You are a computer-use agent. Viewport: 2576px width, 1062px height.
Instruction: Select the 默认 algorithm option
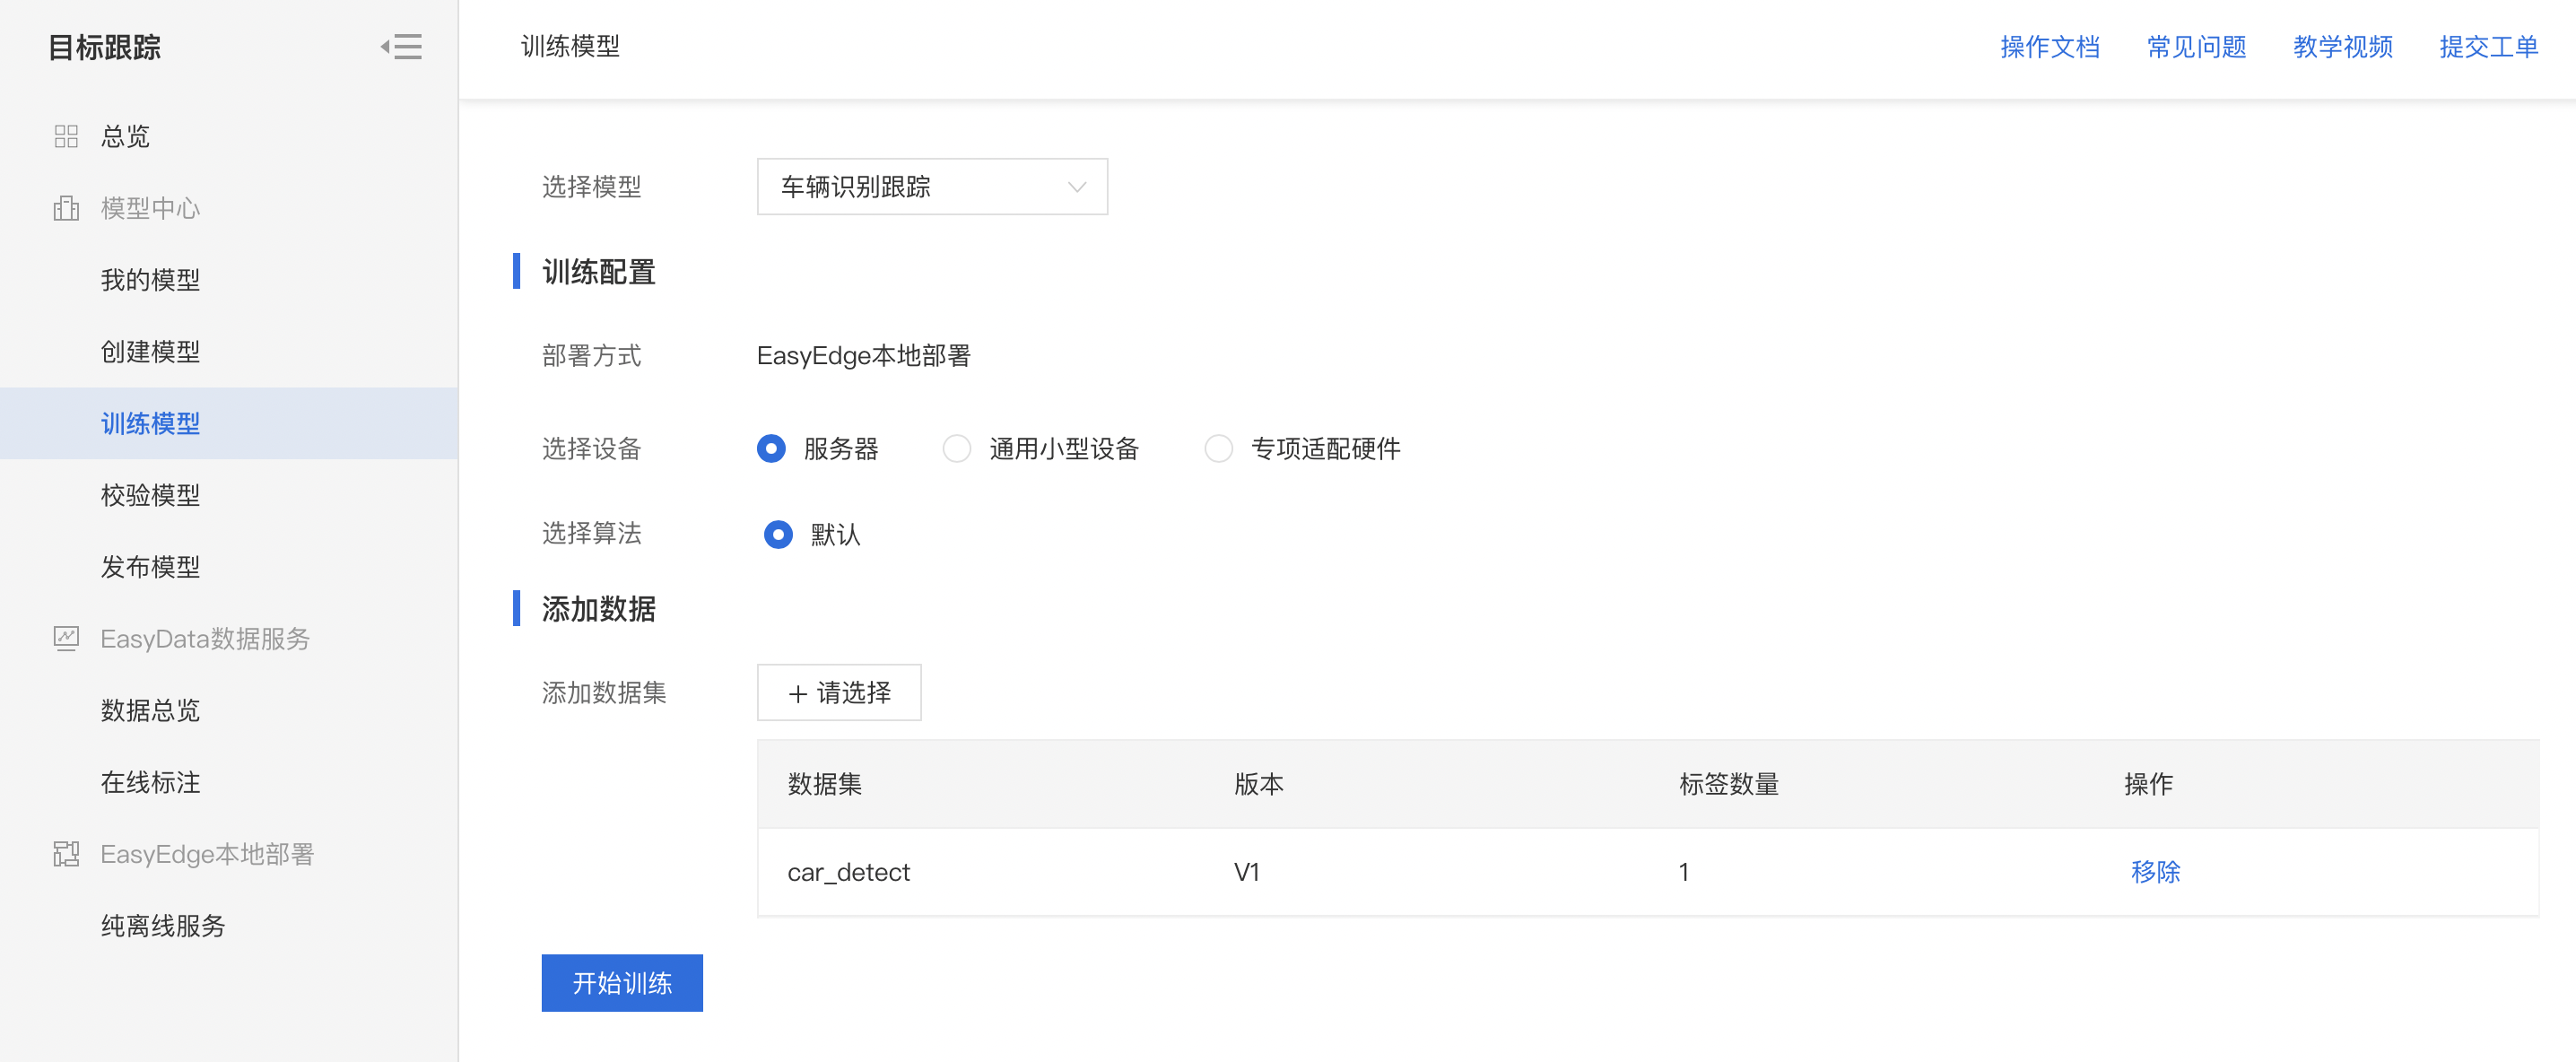(x=779, y=535)
